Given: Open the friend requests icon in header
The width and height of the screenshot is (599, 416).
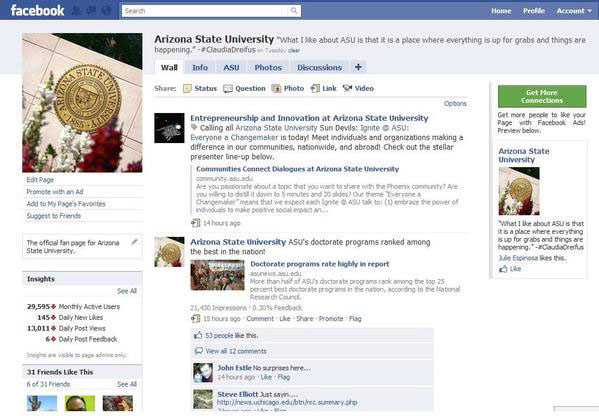Looking at the screenshot, I should point(77,10).
